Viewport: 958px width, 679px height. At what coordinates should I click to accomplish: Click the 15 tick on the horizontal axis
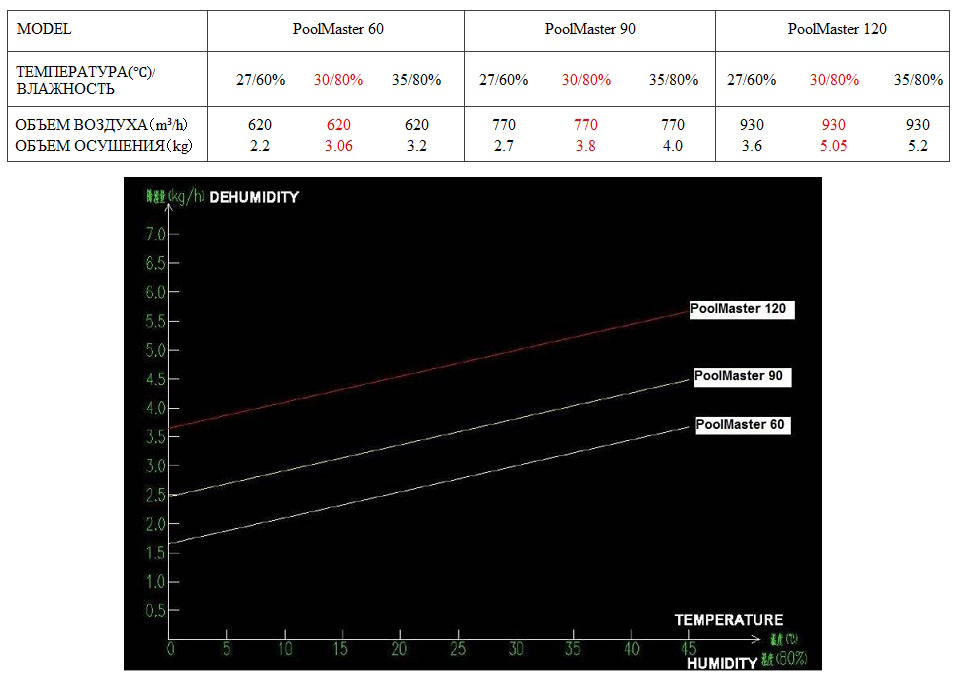tap(340, 649)
